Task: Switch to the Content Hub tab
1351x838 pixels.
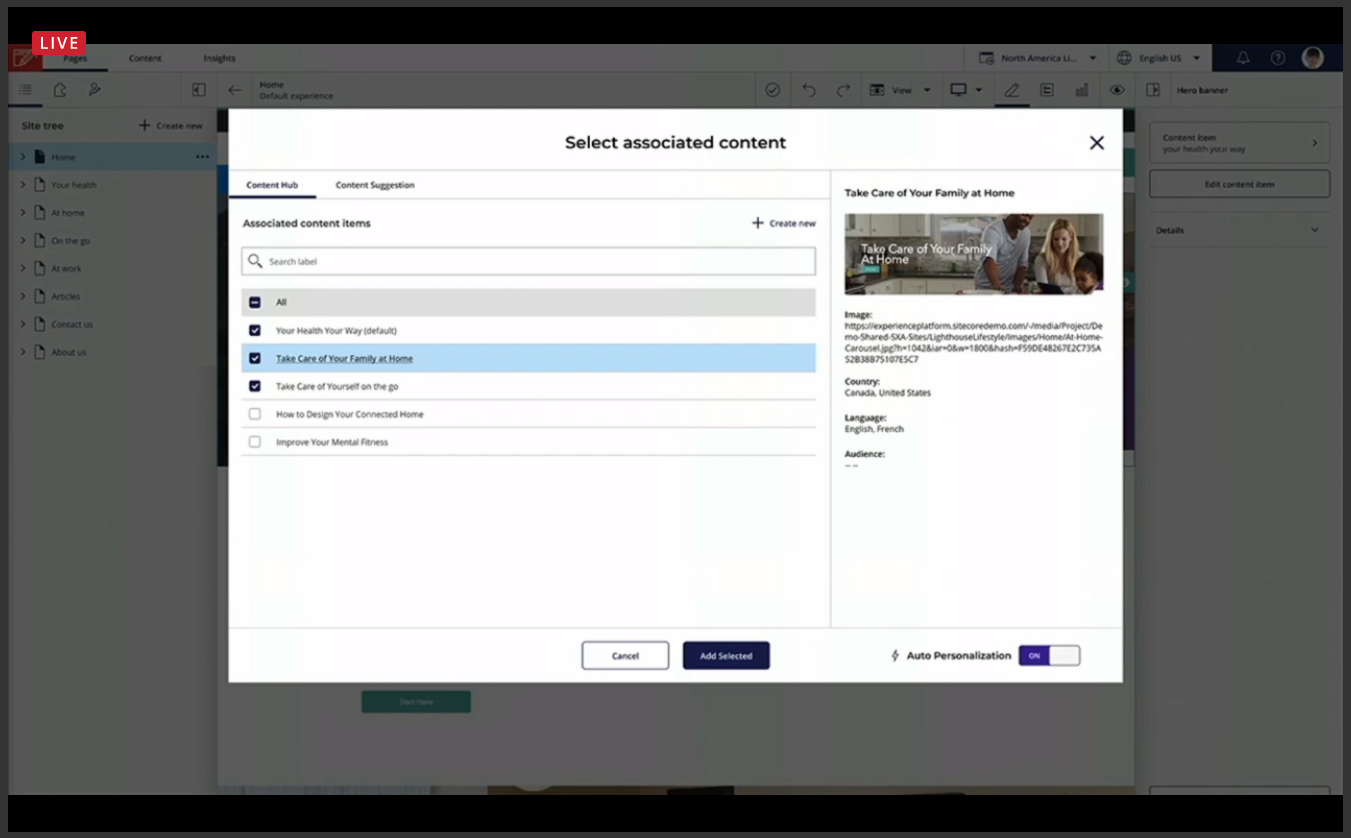Action: point(272,185)
